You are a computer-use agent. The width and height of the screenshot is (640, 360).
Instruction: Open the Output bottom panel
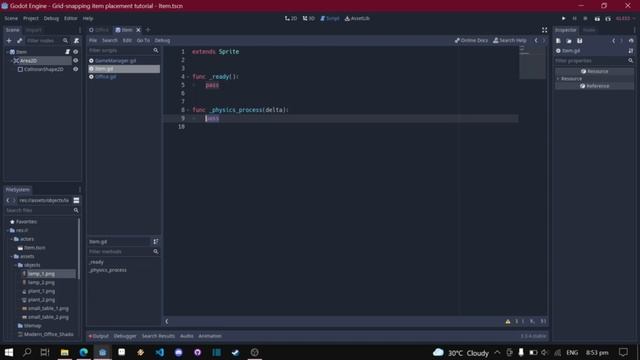click(99, 336)
